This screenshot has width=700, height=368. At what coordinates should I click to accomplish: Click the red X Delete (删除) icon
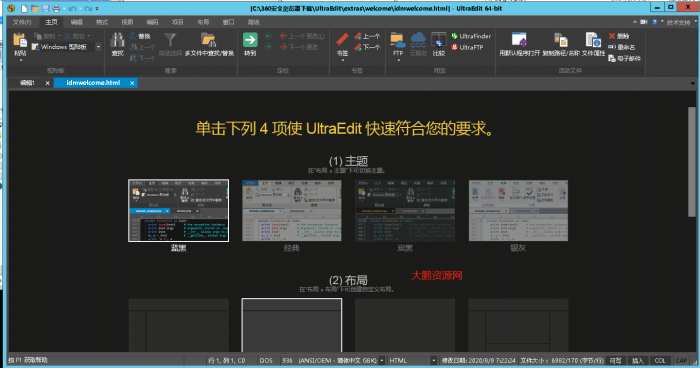point(612,36)
